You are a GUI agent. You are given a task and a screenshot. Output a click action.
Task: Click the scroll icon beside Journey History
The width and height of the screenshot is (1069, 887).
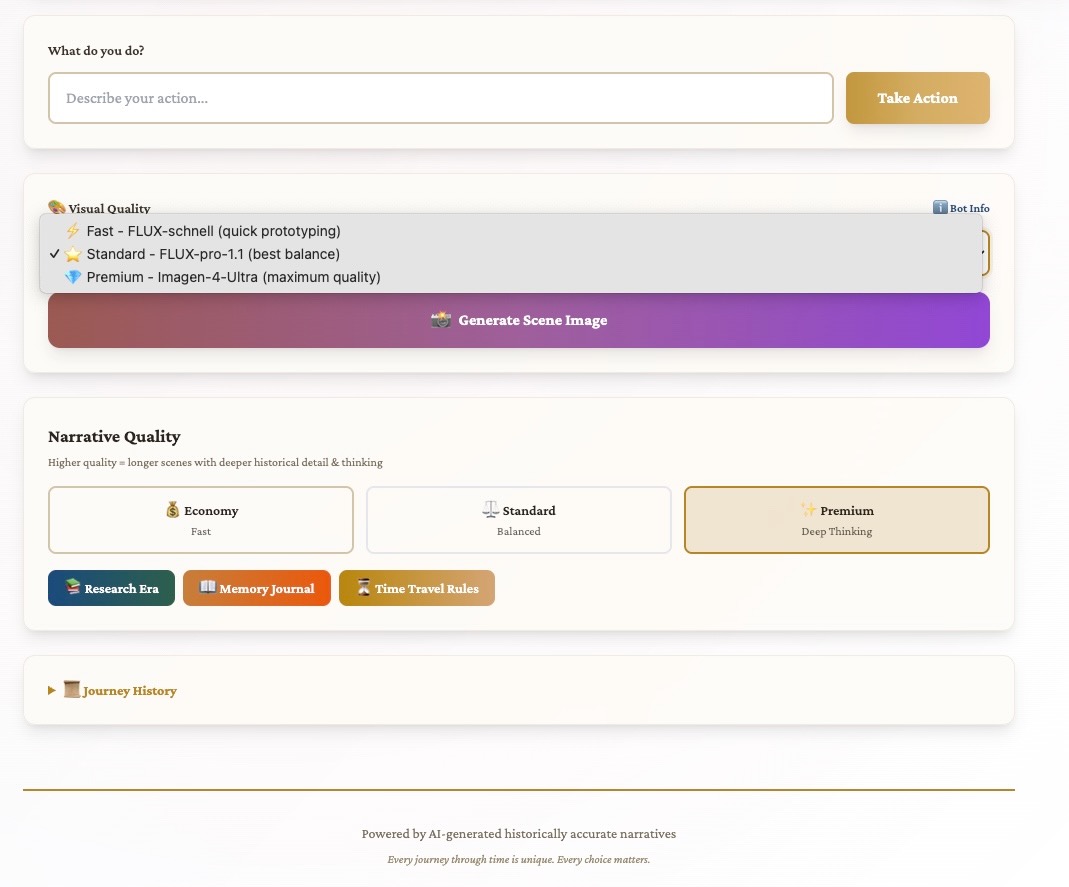coord(71,689)
